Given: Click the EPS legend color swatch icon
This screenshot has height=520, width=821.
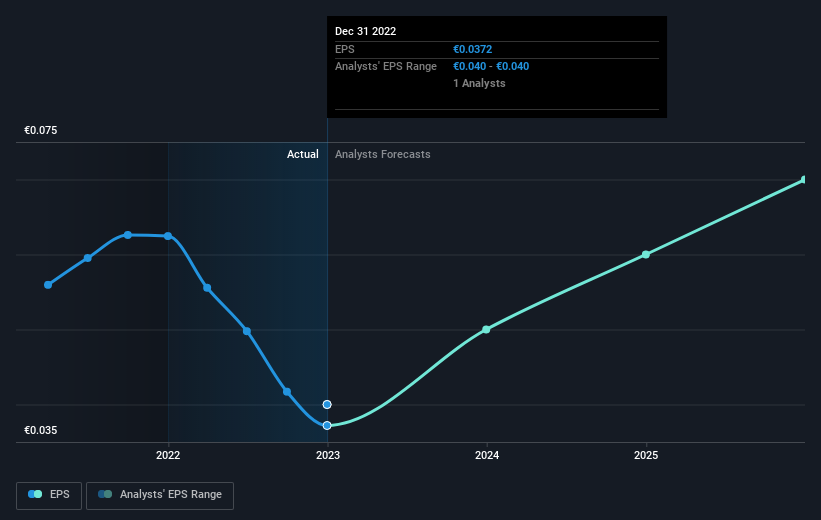Looking at the screenshot, I should (35, 494).
